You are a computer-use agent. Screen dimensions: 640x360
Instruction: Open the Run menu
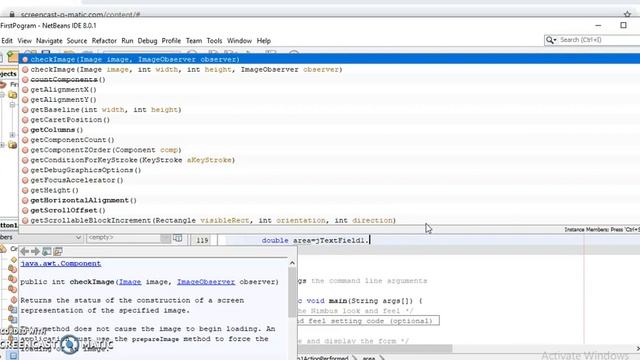(127, 41)
